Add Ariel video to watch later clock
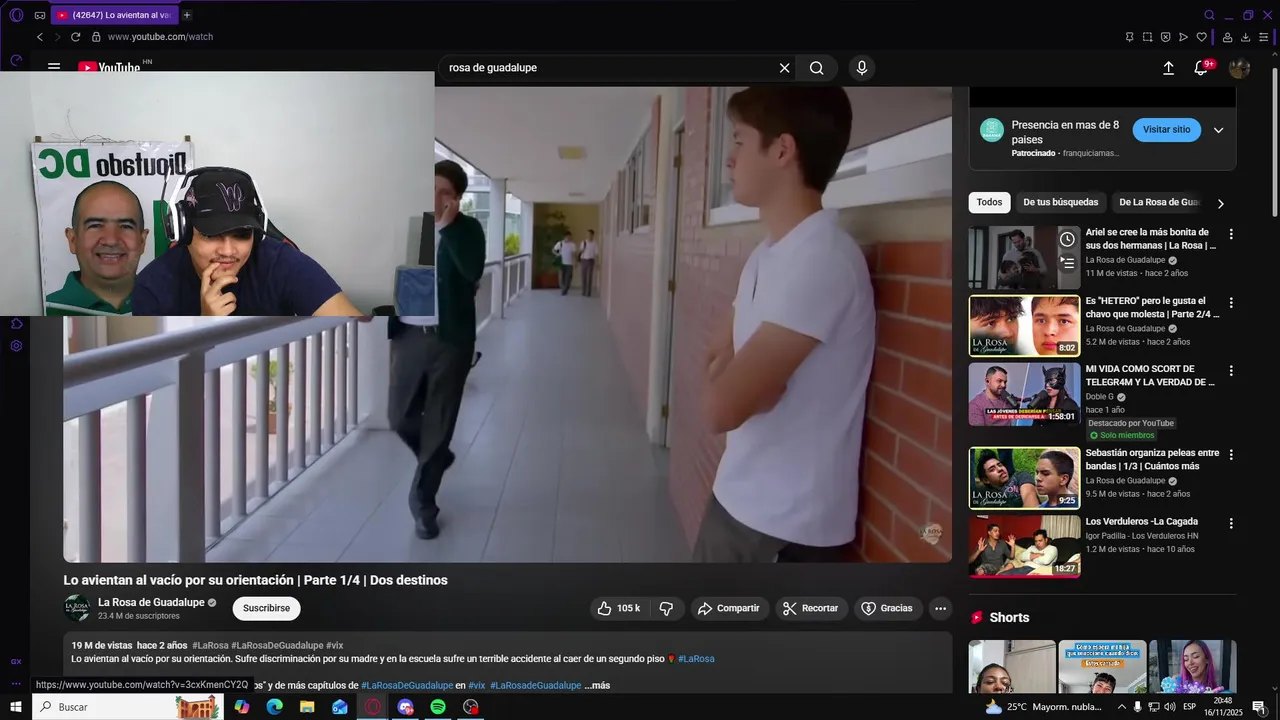 pyautogui.click(x=1067, y=240)
